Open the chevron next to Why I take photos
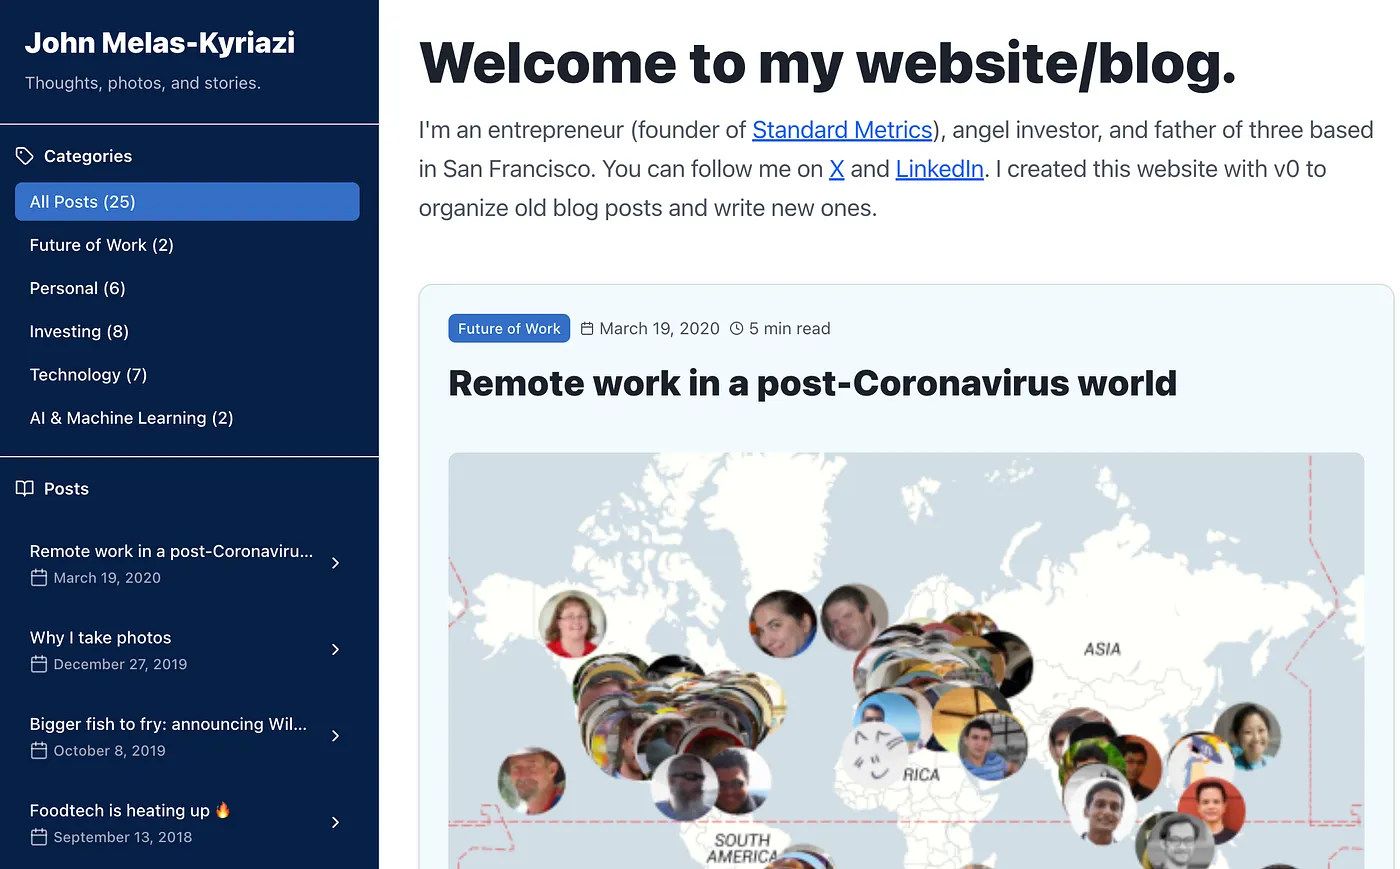1400x869 pixels. [335, 650]
